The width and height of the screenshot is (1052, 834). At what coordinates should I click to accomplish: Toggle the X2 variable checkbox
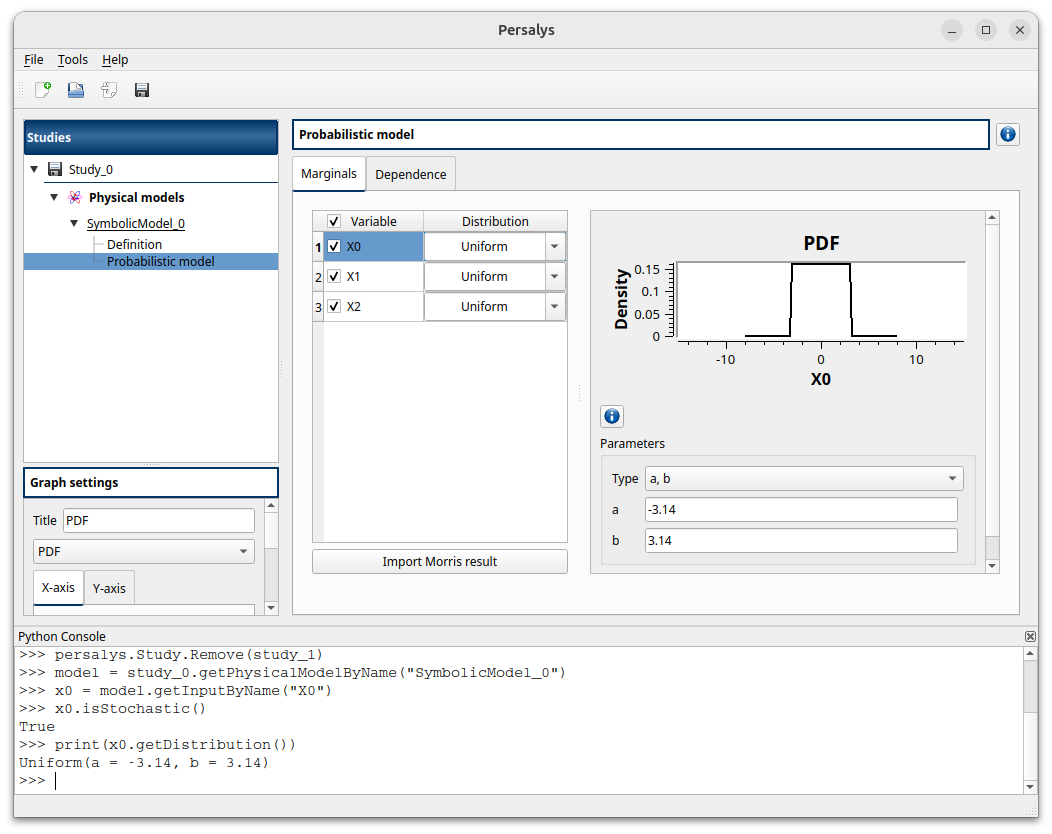coord(334,307)
